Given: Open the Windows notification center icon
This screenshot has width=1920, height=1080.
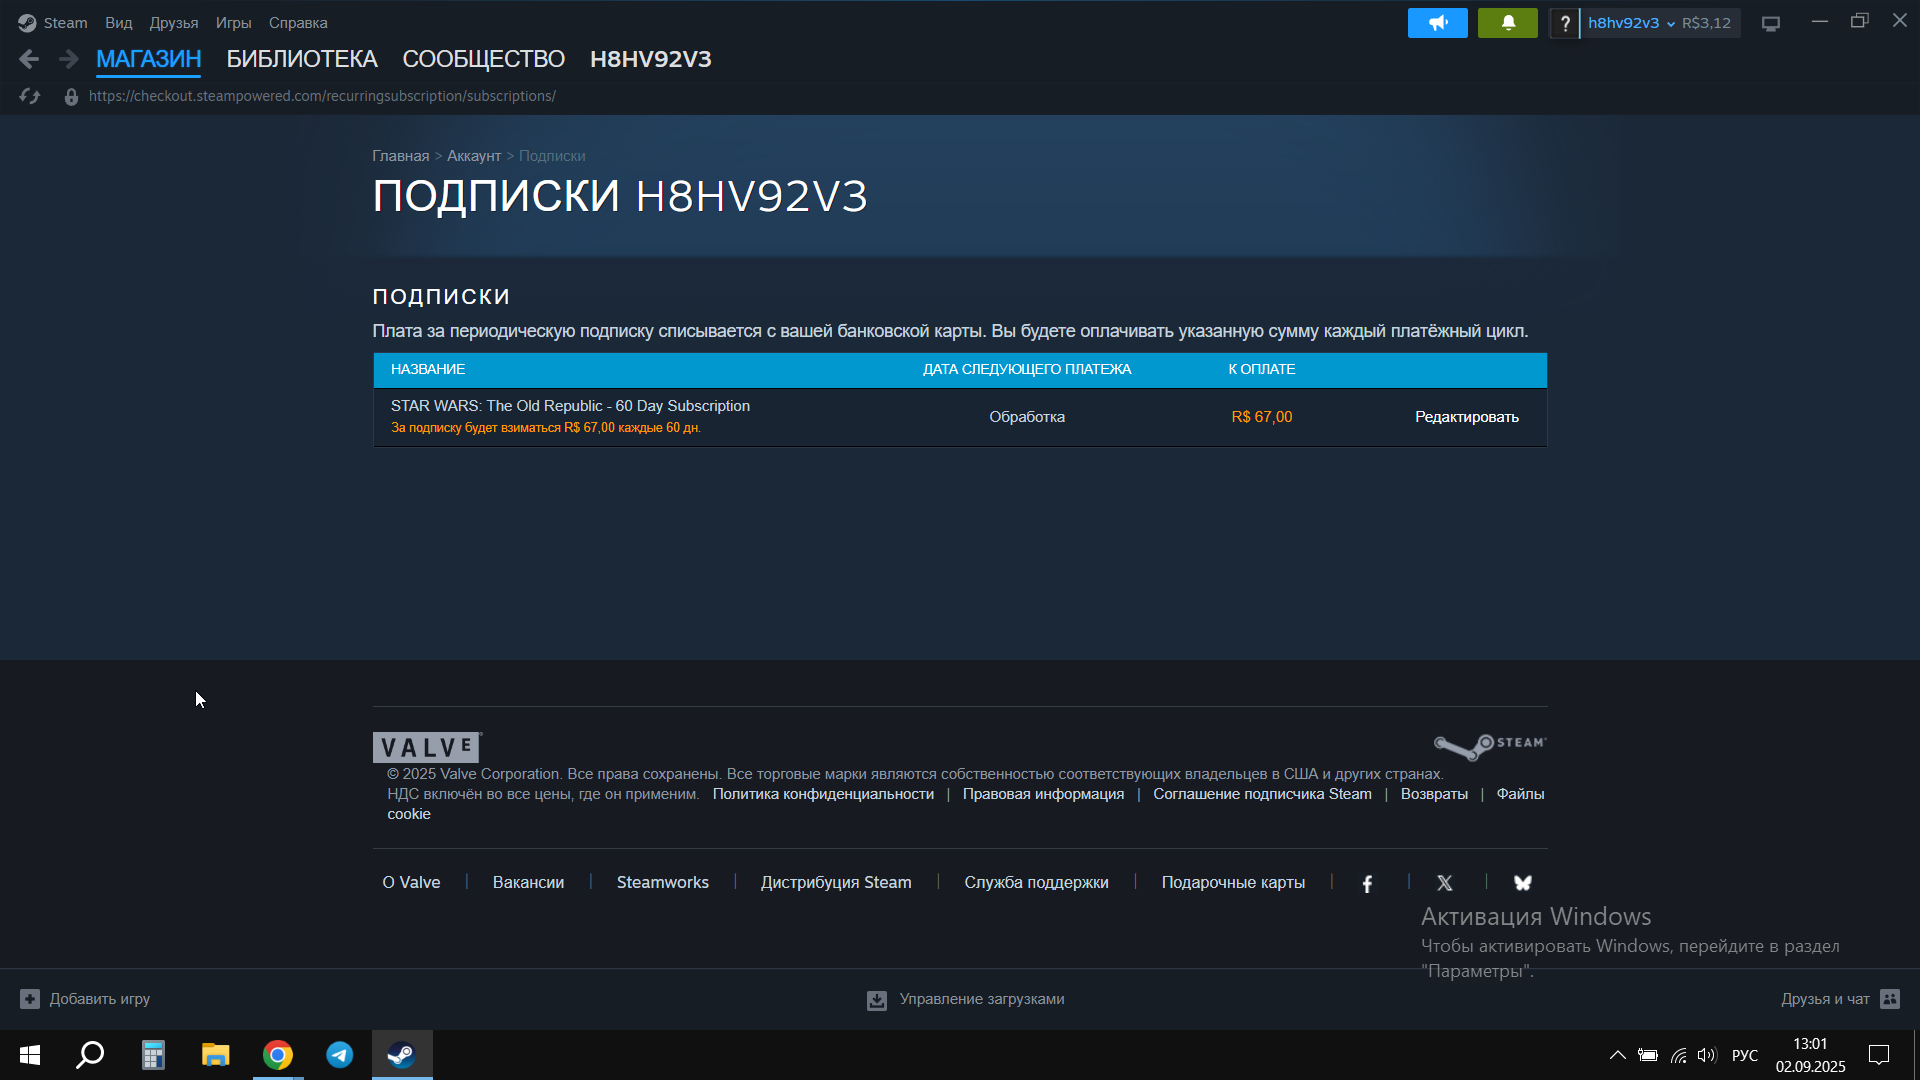Looking at the screenshot, I should click(x=1879, y=1055).
